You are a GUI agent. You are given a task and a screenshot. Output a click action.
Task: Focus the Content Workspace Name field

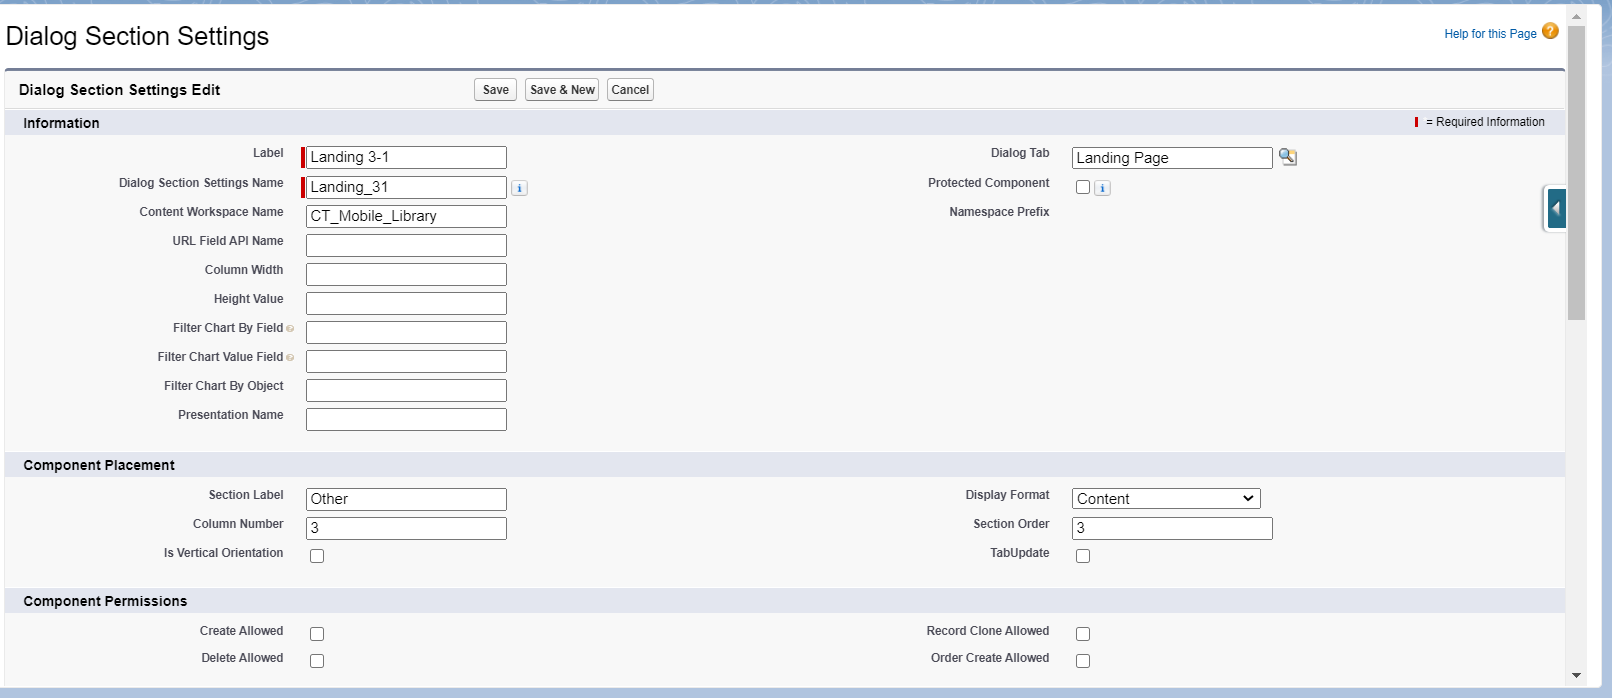(x=406, y=216)
